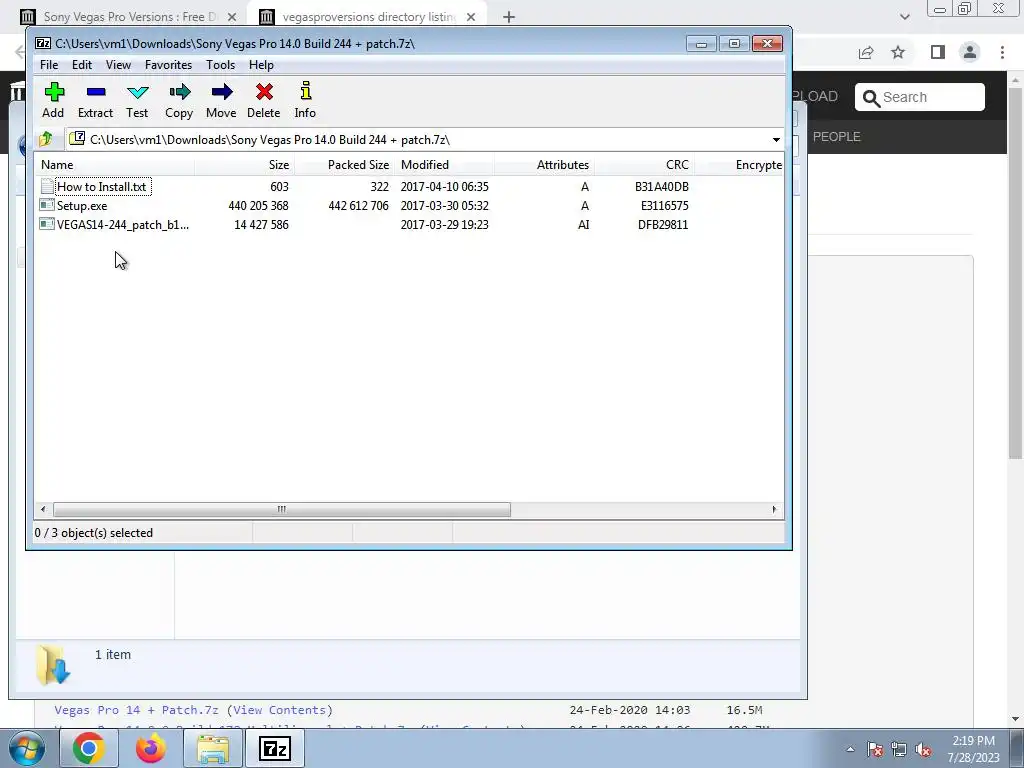Sort by the Attributes column header

pos(544,165)
